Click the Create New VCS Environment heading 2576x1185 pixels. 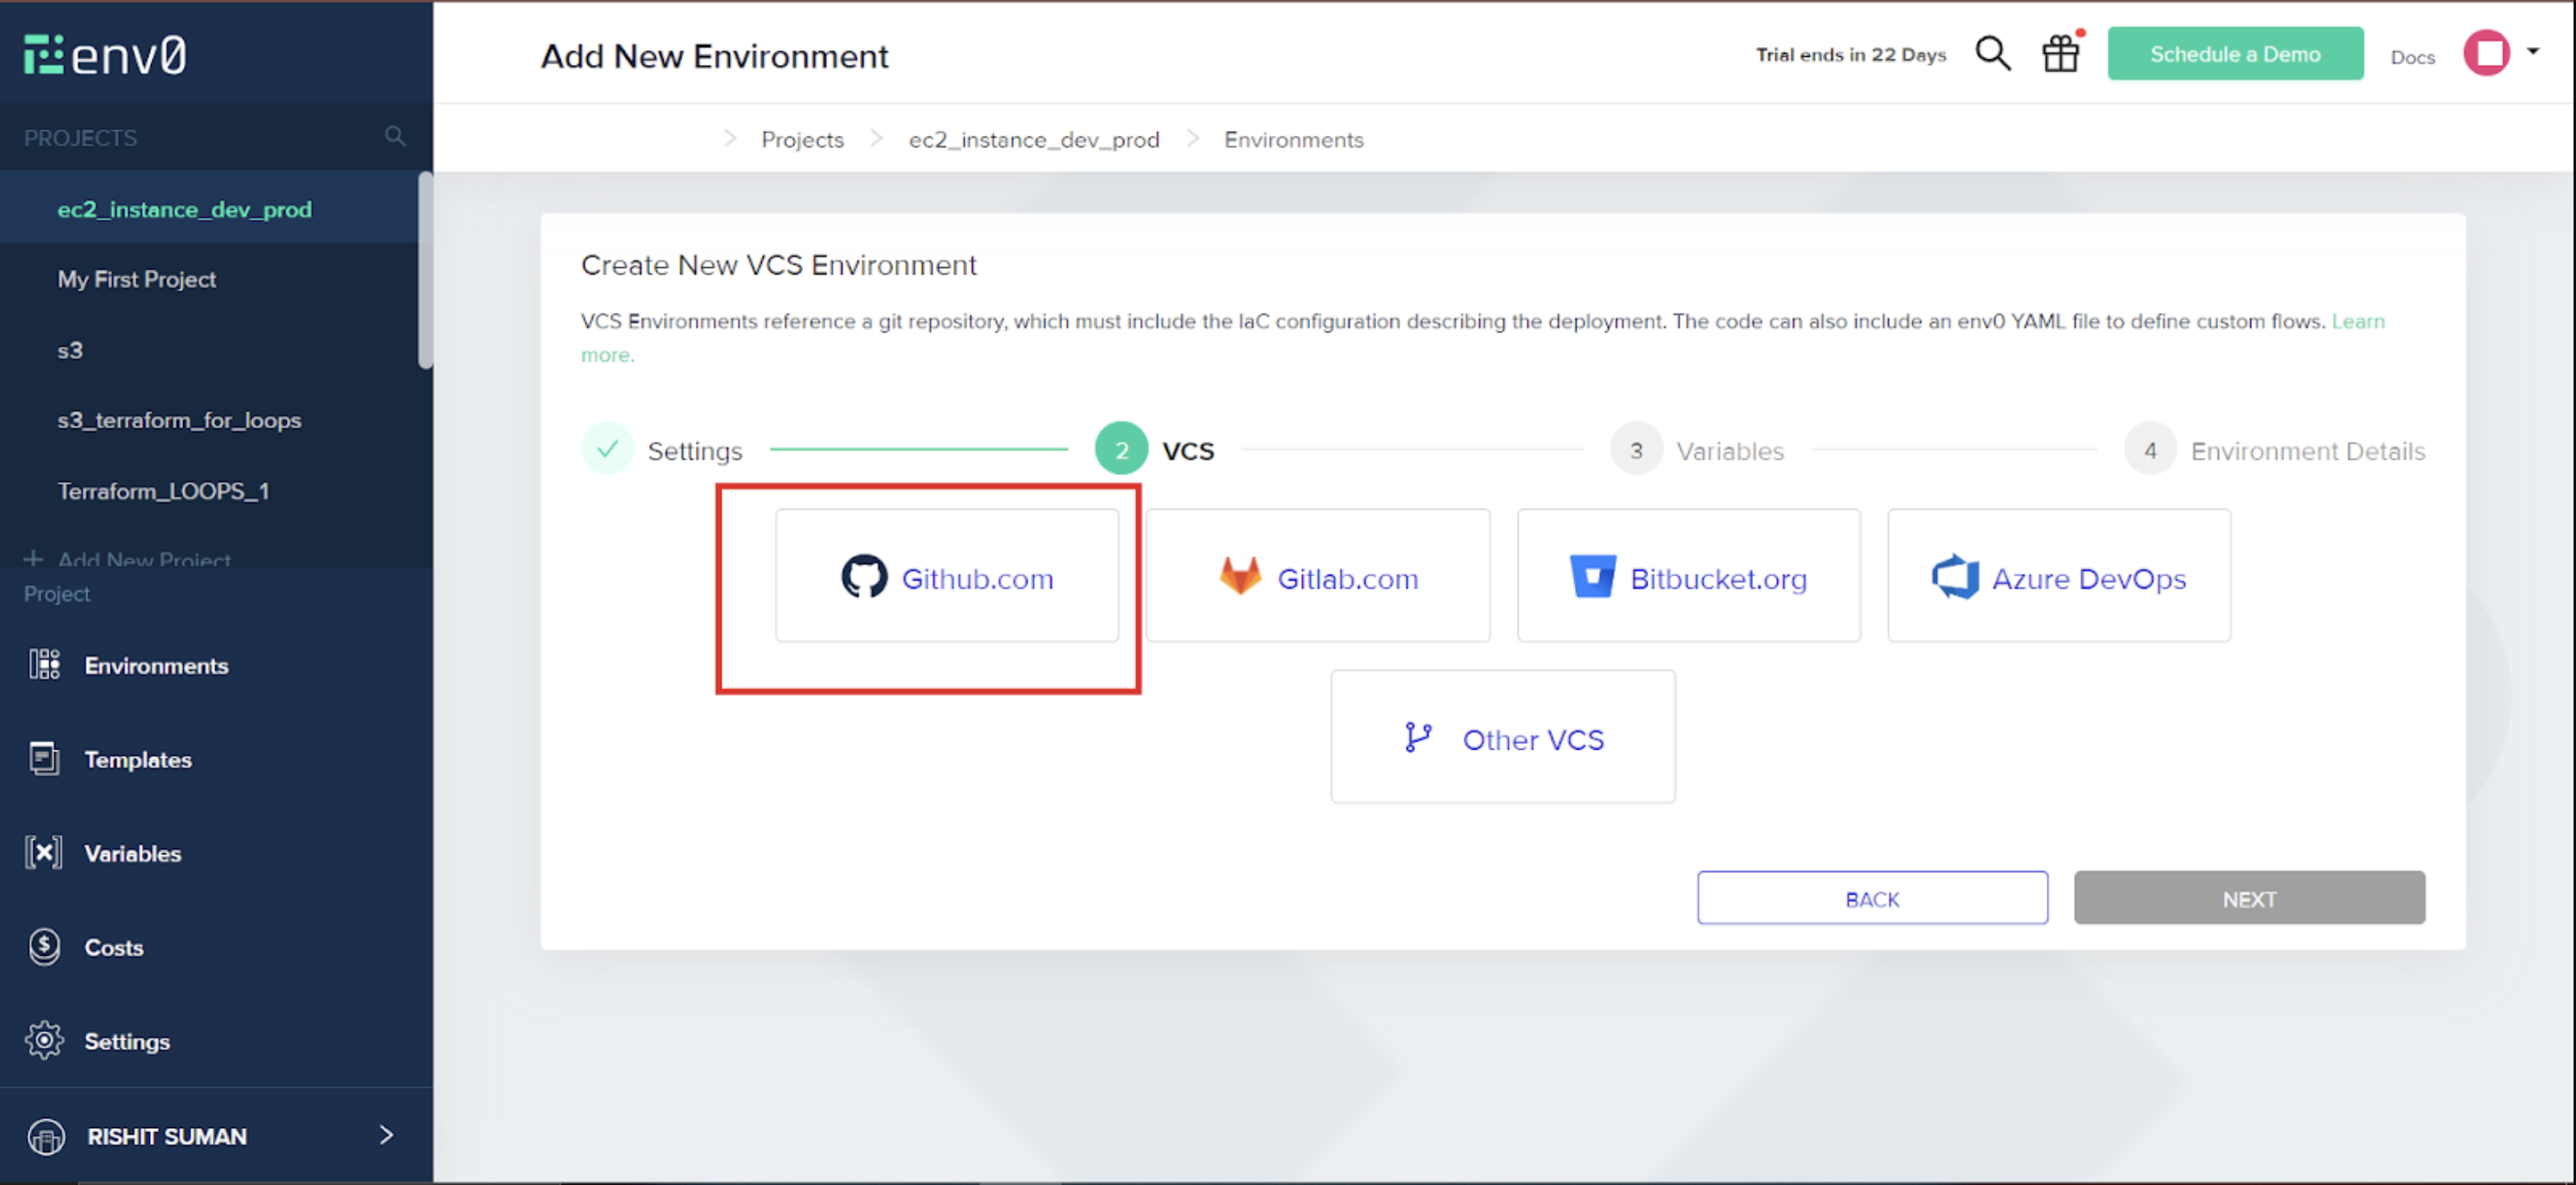(779, 265)
